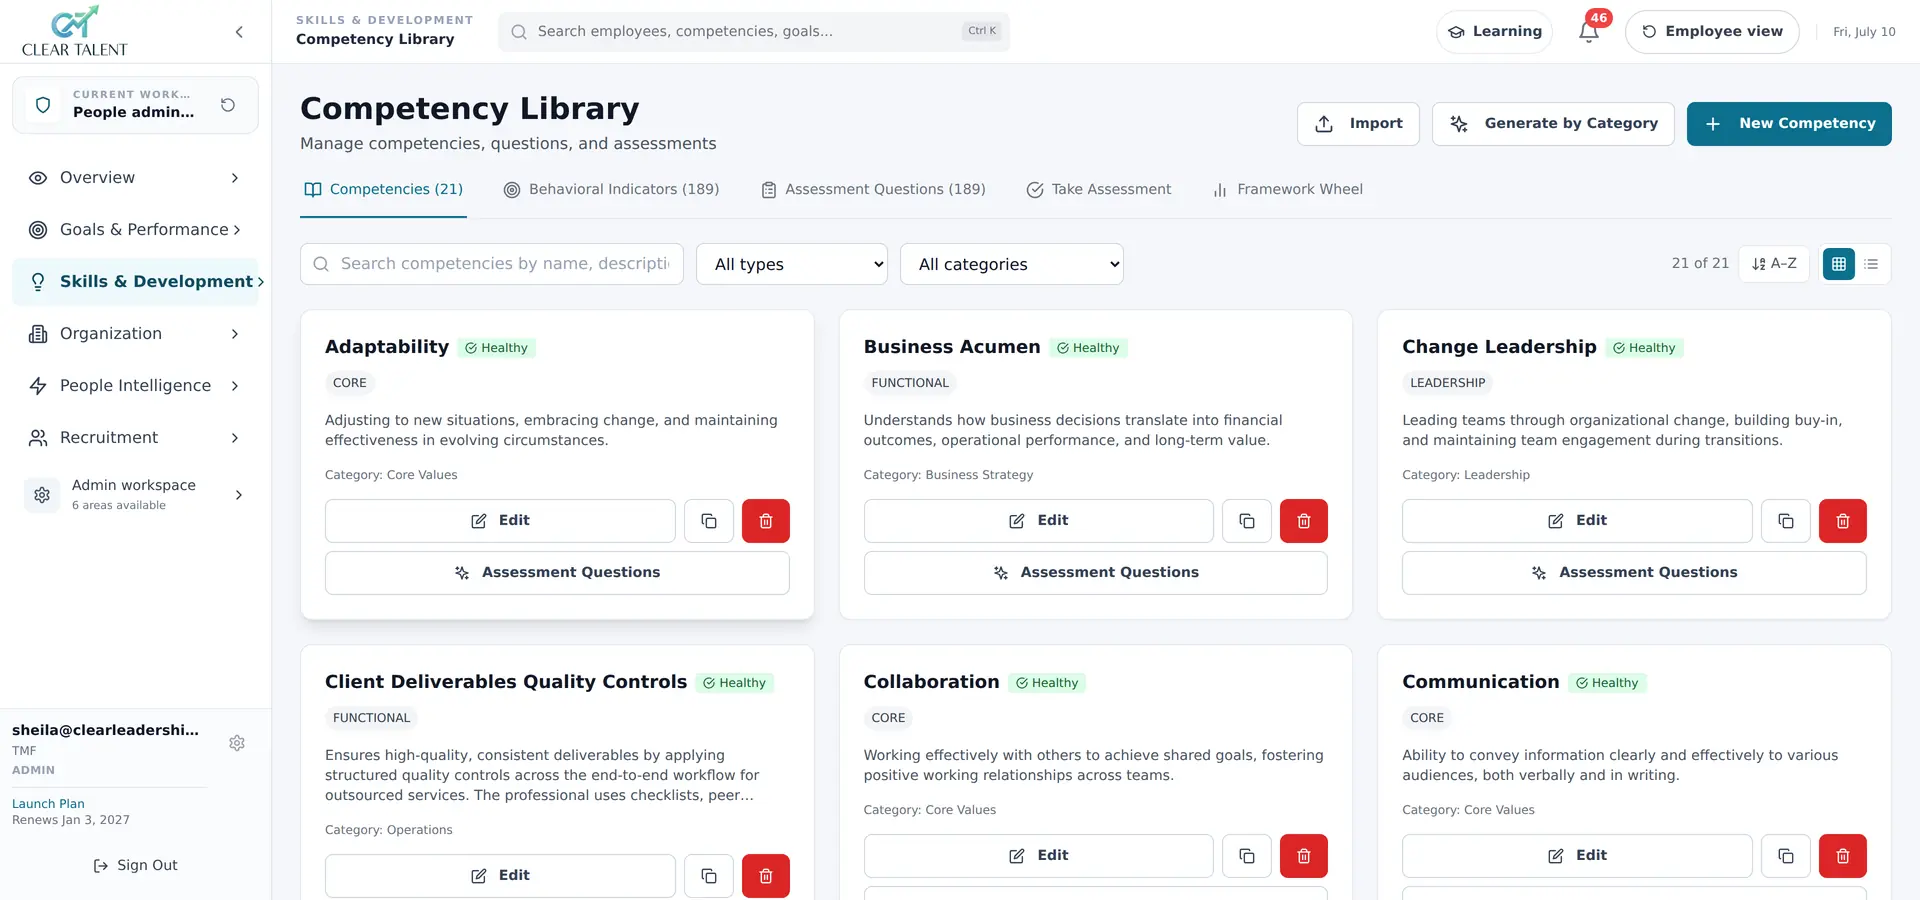
Task: Expand Overview in the sidebar
Action: [x=135, y=178]
